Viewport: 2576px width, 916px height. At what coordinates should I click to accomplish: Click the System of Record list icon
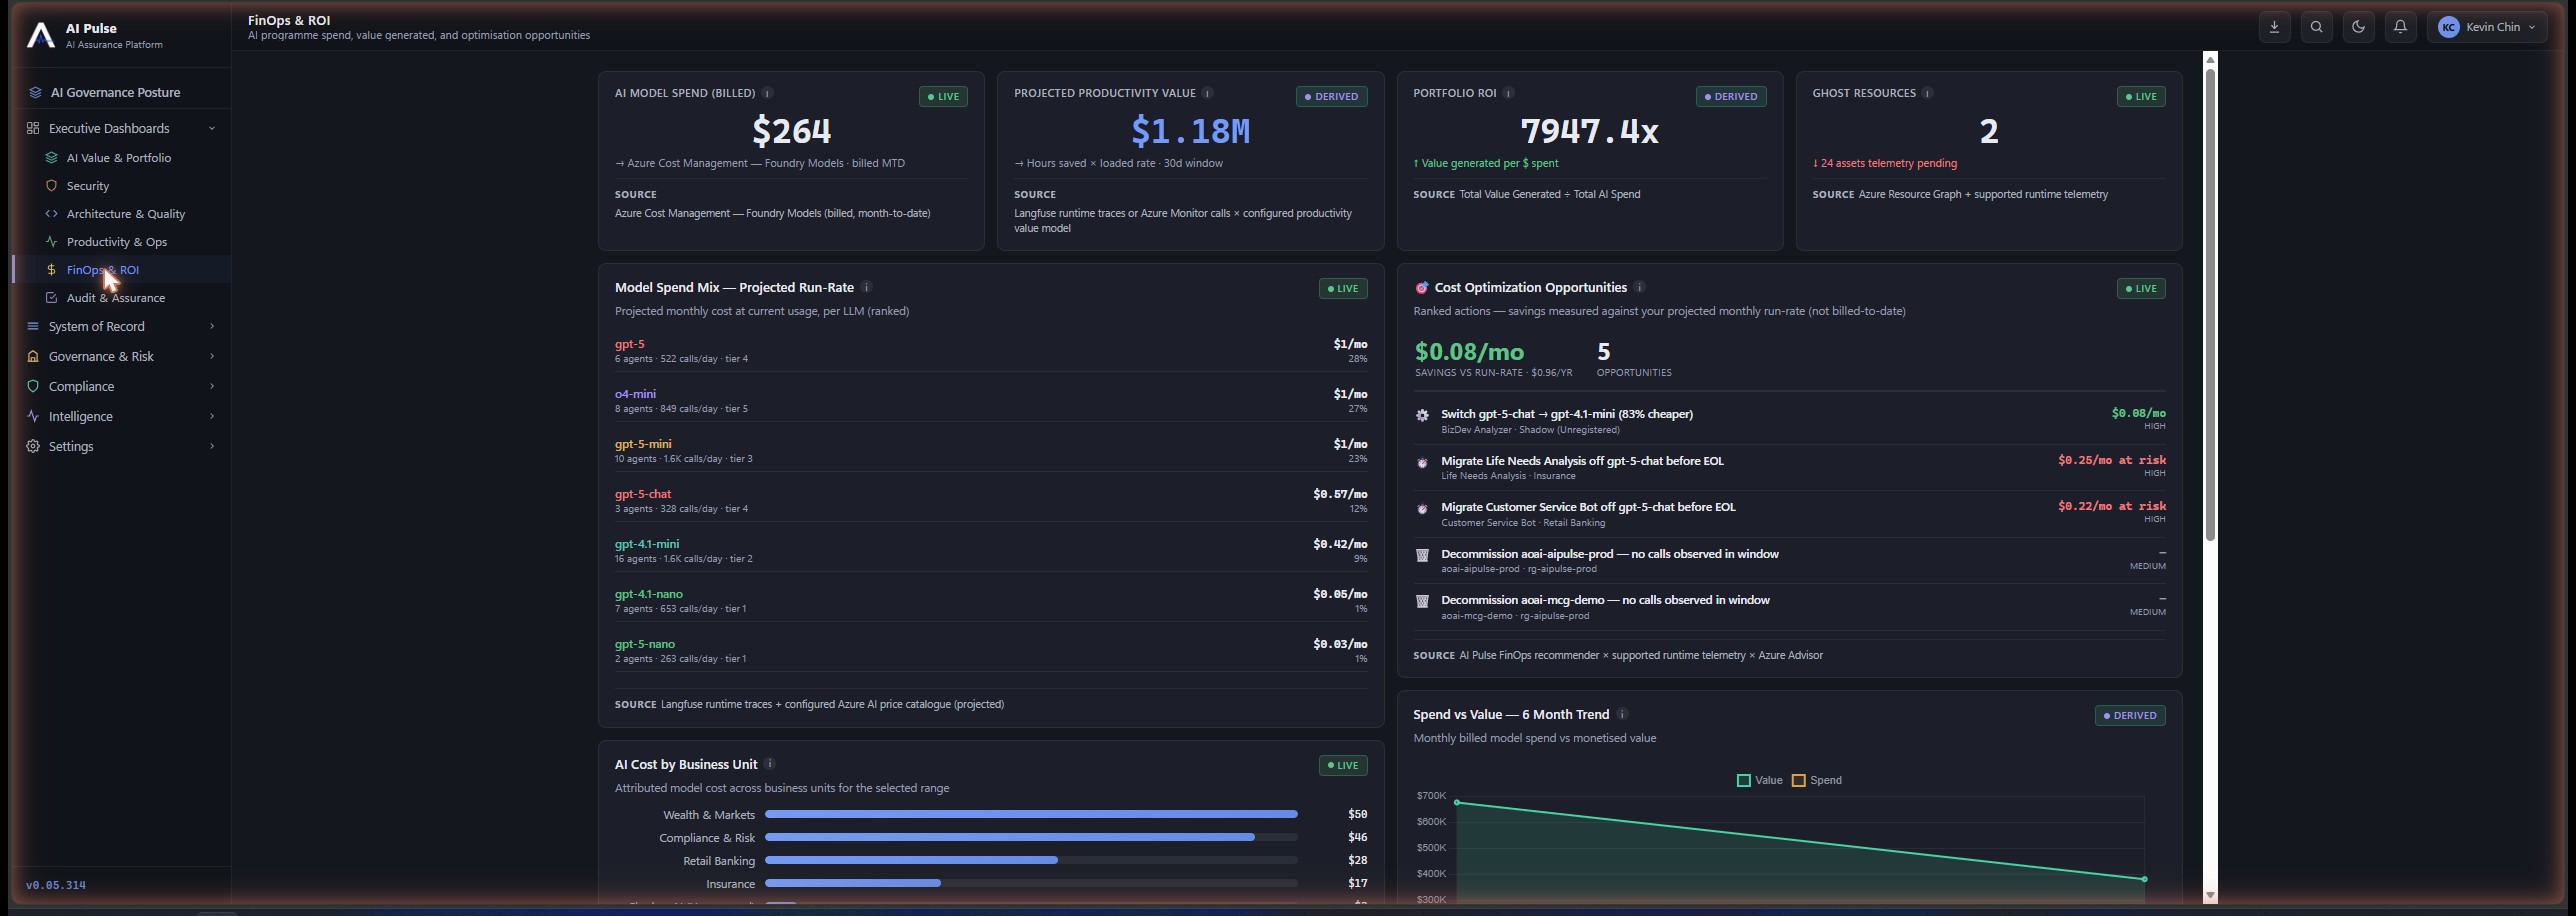[33, 326]
